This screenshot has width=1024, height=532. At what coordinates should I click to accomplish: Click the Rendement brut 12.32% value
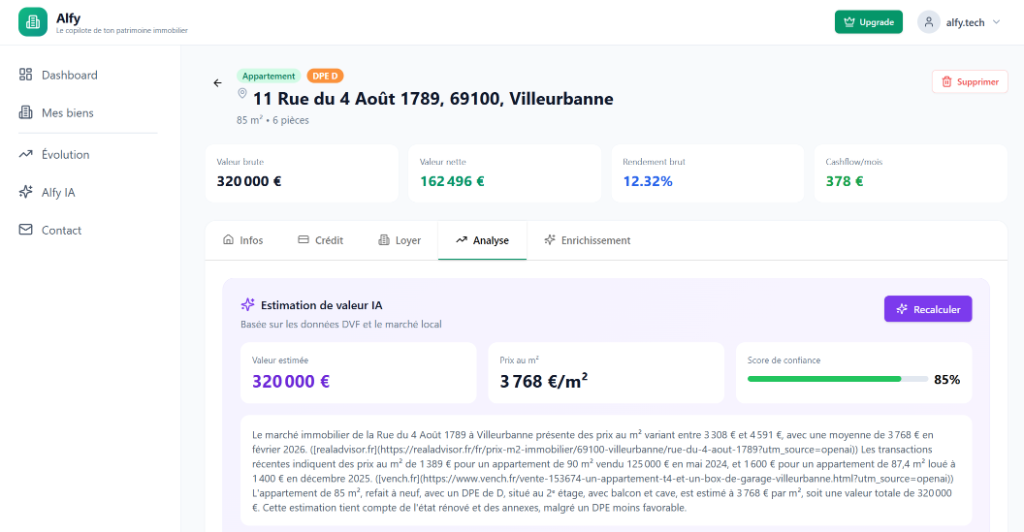click(647, 181)
